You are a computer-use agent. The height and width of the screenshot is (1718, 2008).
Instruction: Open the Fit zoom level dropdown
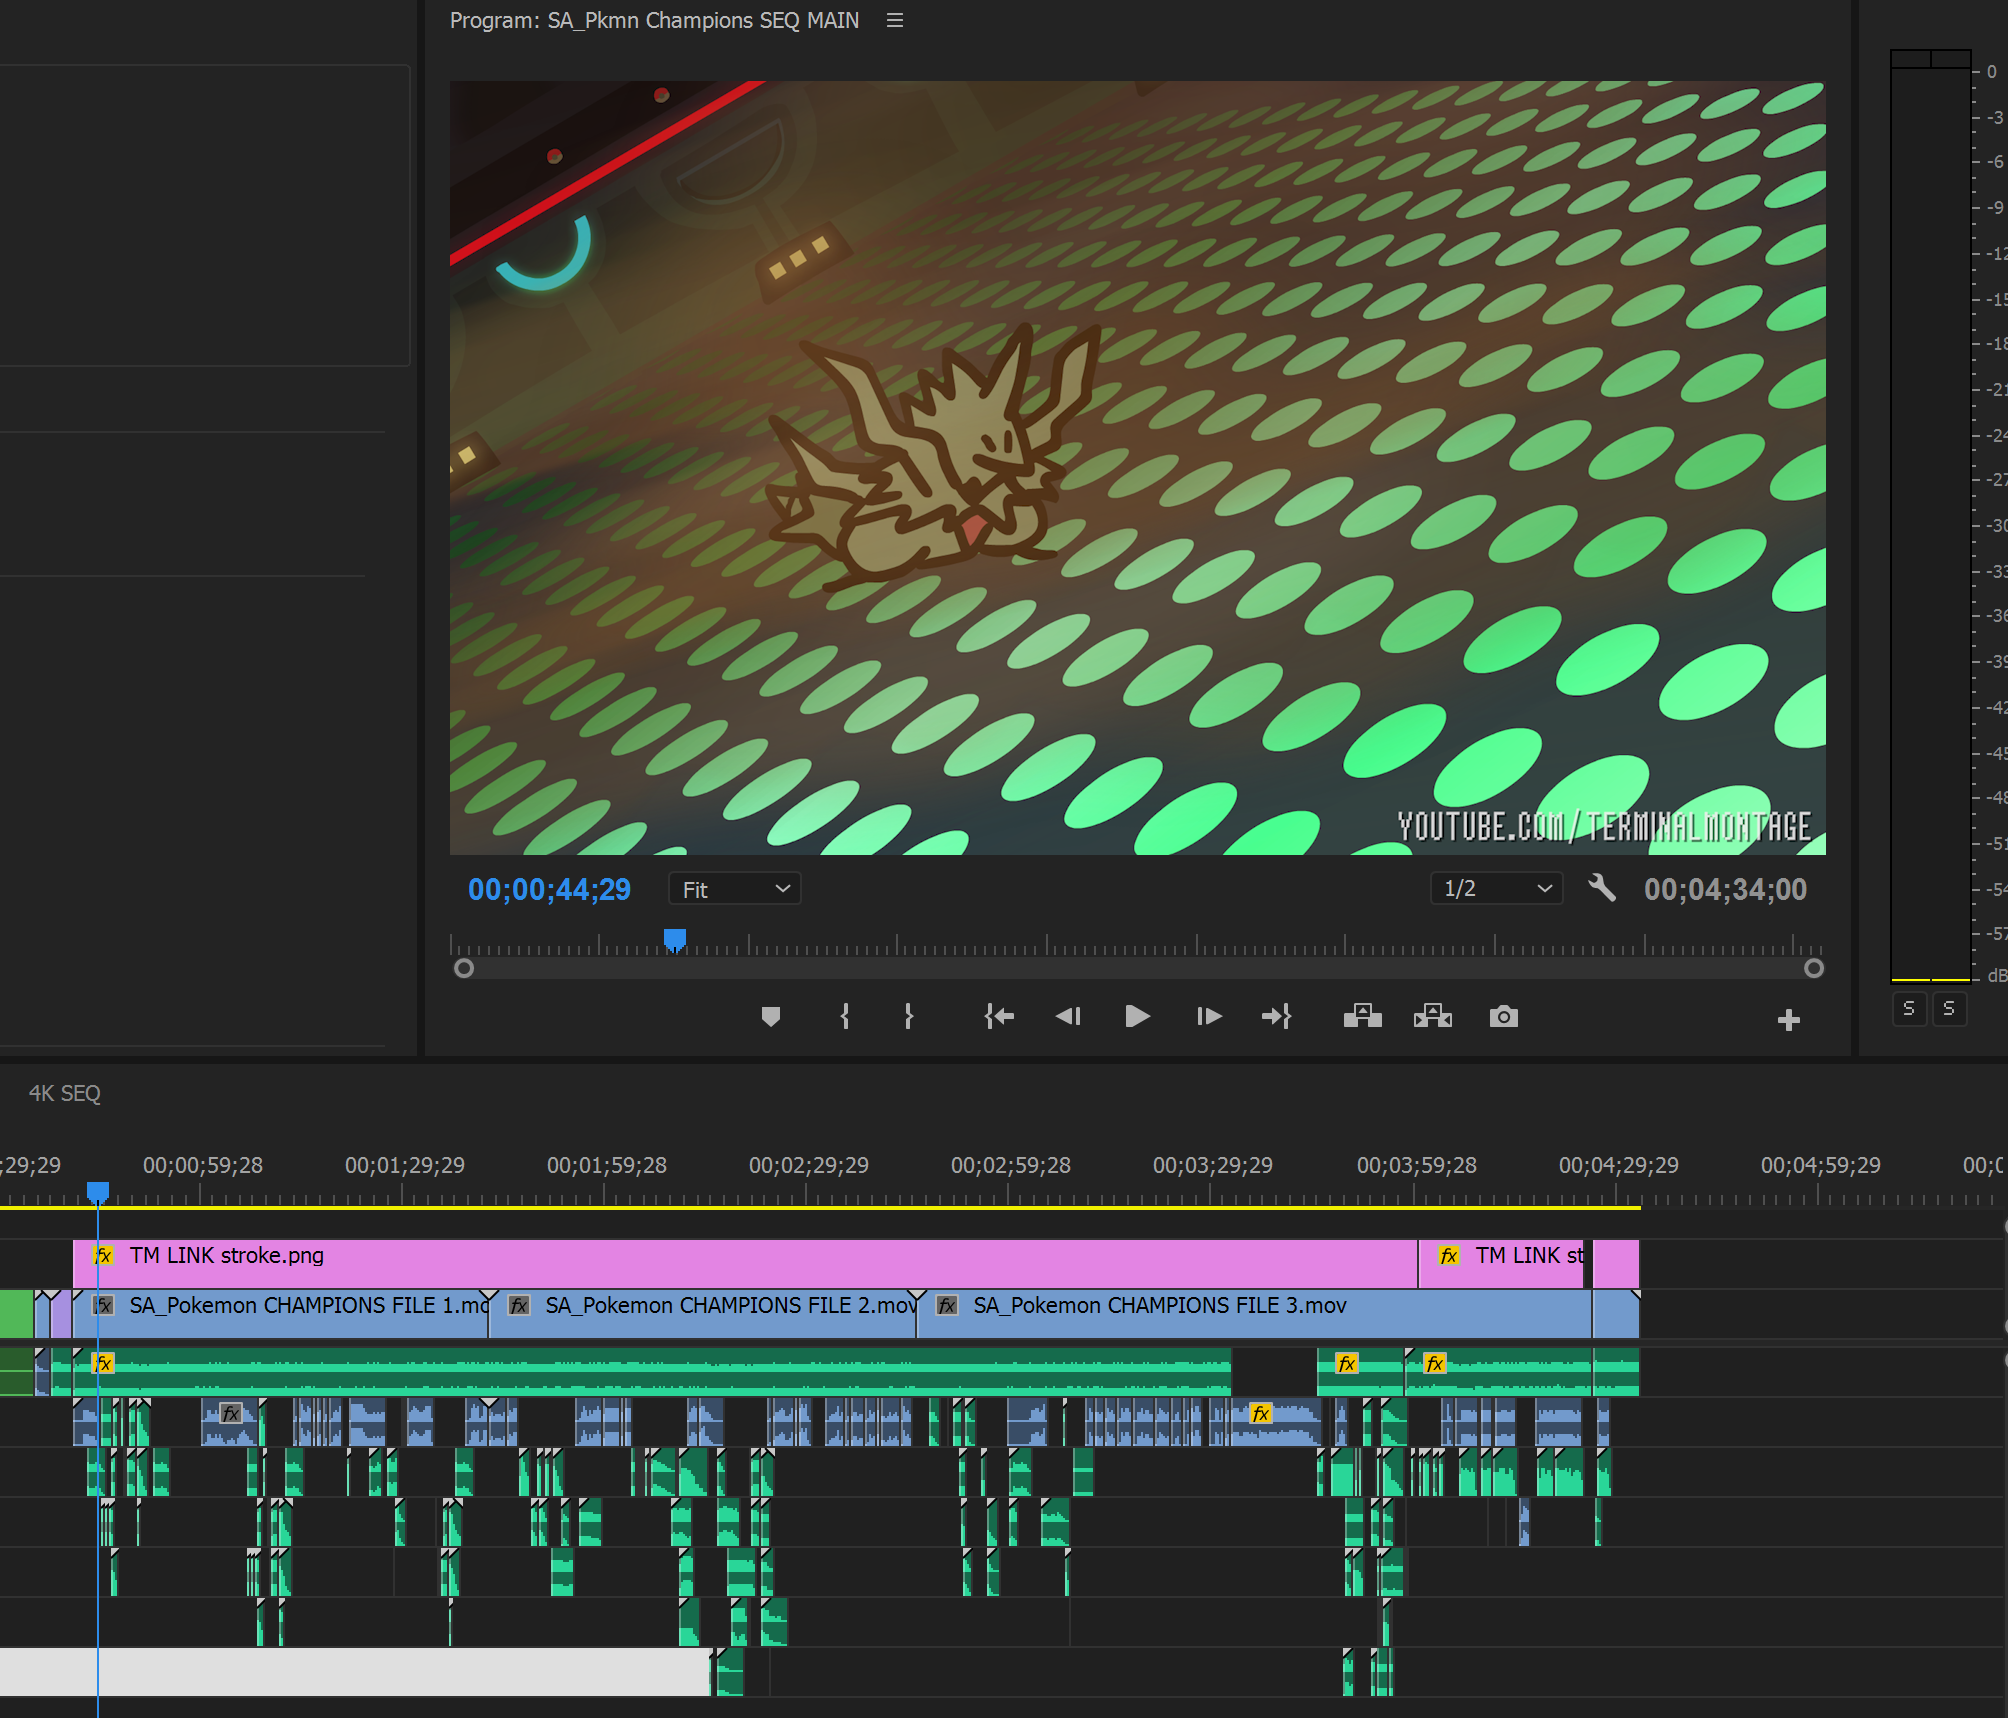click(x=735, y=889)
